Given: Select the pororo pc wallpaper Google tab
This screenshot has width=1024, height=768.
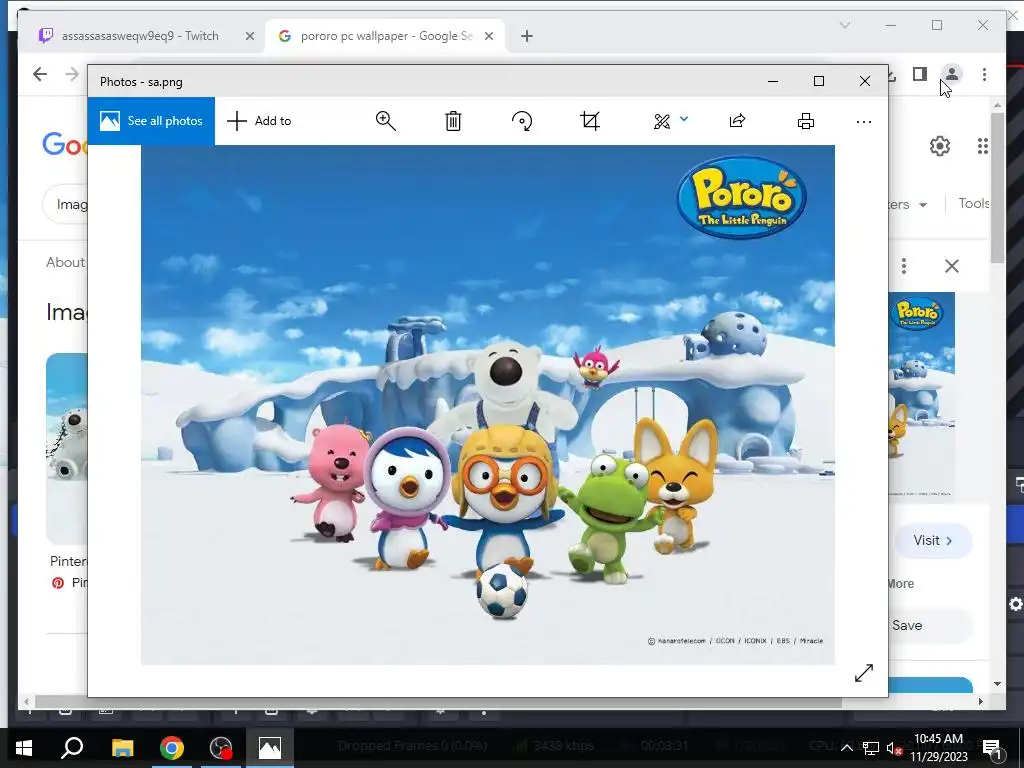Looking at the screenshot, I should (385, 36).
